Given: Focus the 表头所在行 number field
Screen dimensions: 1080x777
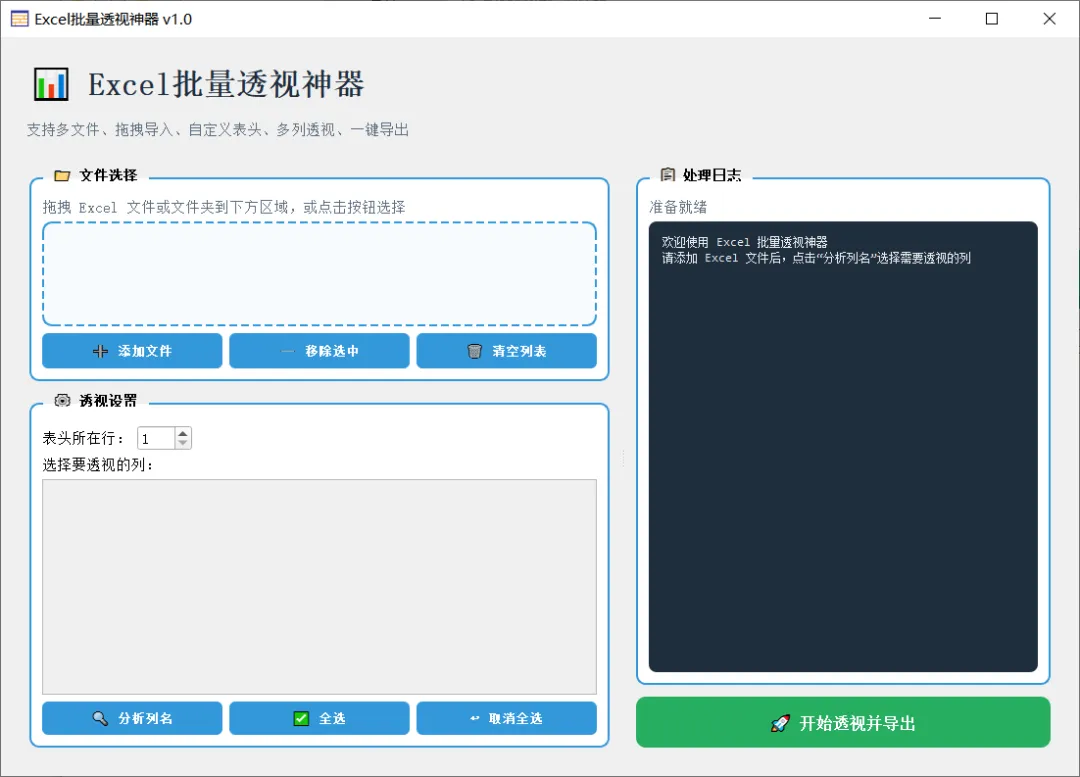Looking at the screenshot, I should tap(157, 438).
